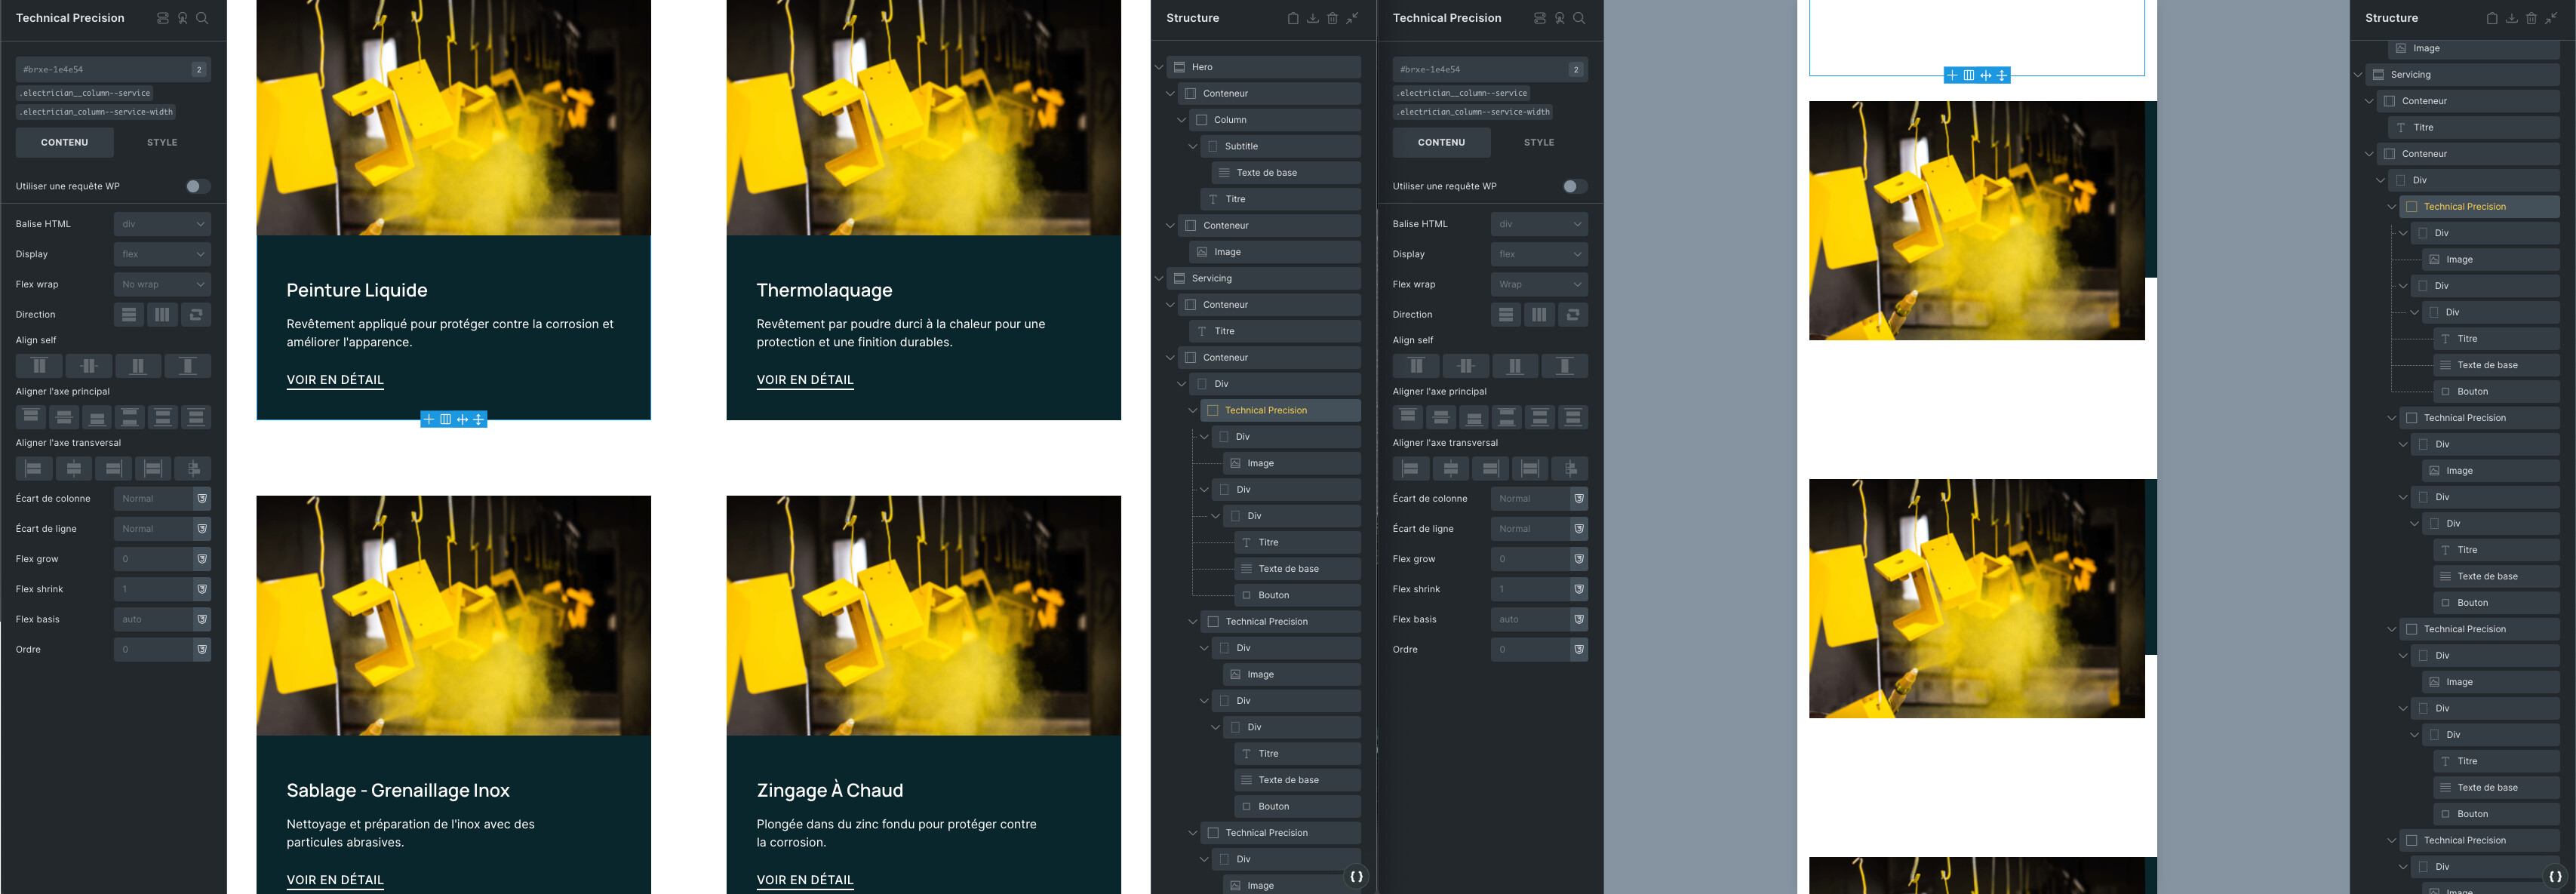Click clipboard icon in left Structure header
The image size is (2576, 894).
[1293, 18]
